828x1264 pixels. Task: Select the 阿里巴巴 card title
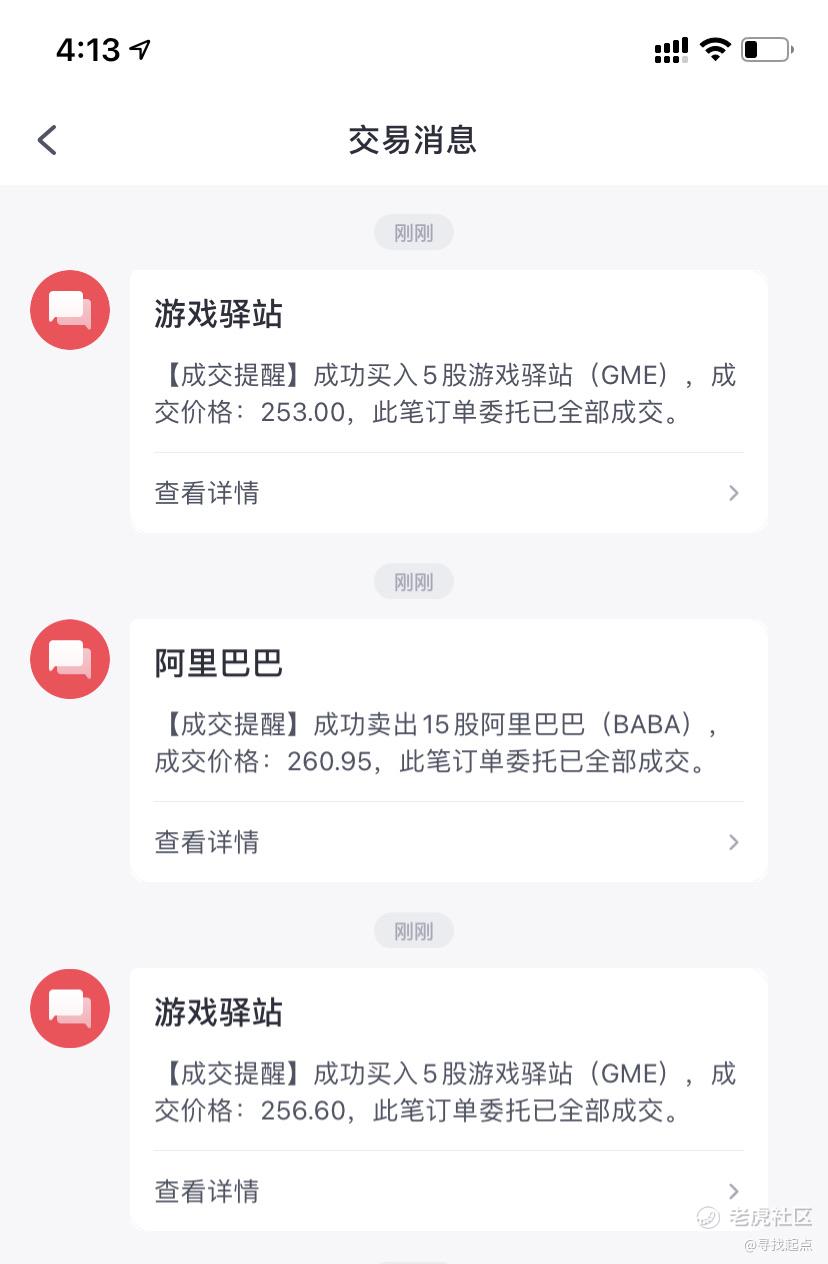click(218, 663)
